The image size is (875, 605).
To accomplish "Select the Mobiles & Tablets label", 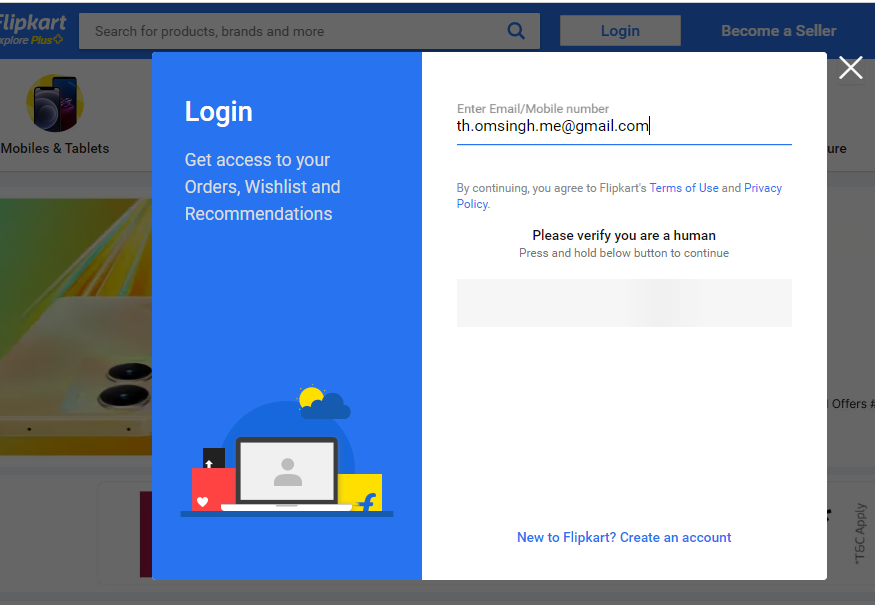I will (55, 148).
